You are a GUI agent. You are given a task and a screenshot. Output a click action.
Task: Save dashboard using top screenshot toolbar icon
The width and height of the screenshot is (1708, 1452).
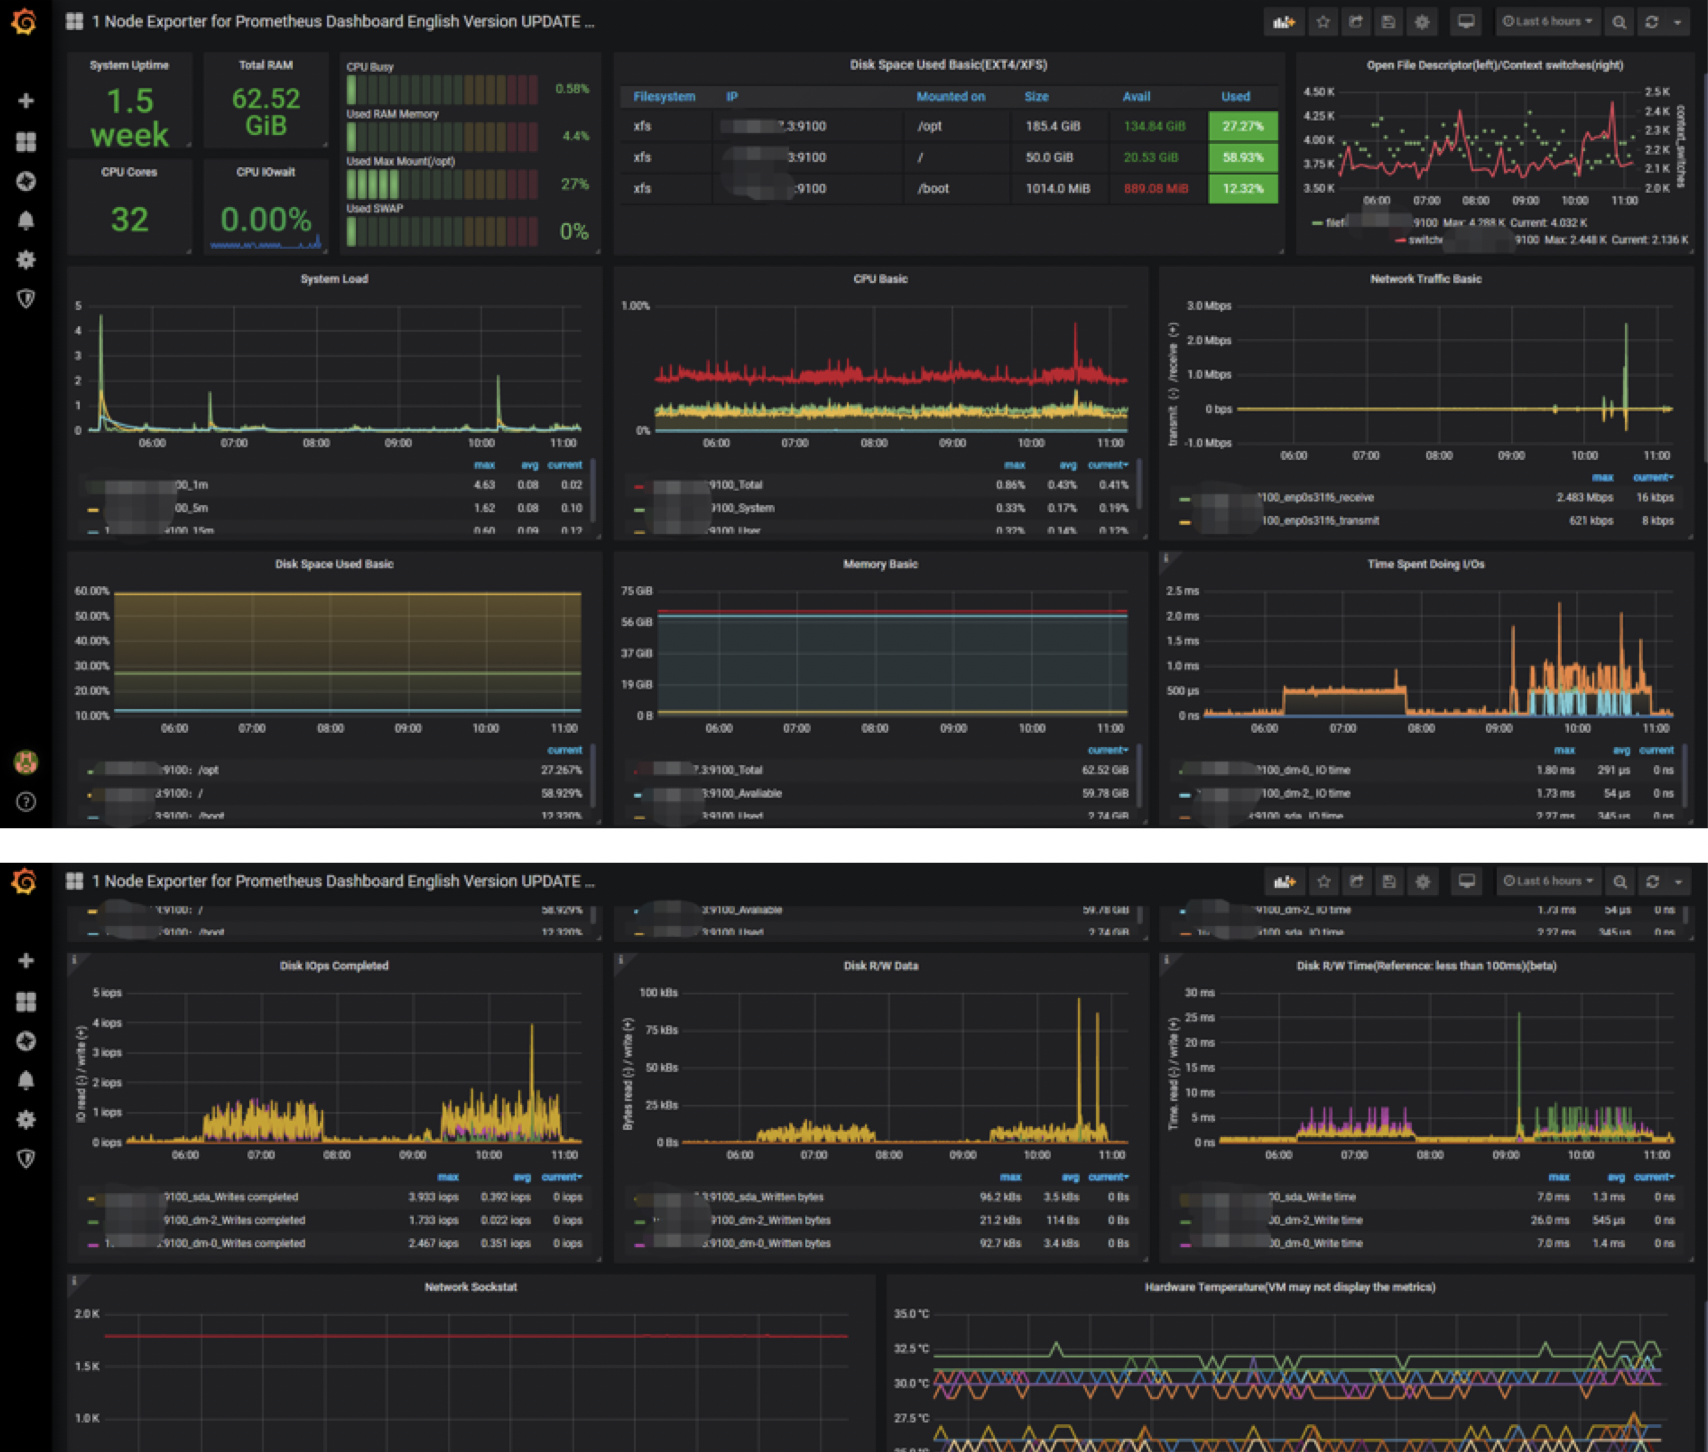point(1388,21)
